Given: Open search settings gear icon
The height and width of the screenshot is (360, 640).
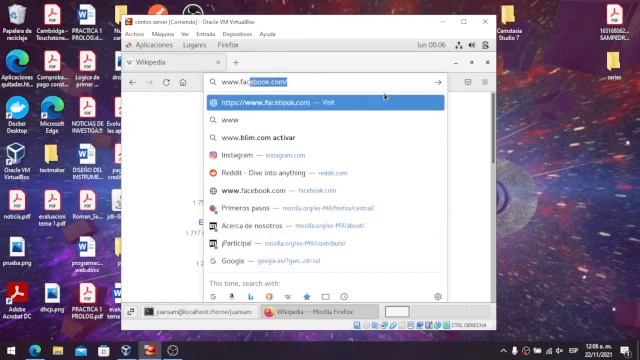Looking at the screenshot, I should (x=438, y=297).
